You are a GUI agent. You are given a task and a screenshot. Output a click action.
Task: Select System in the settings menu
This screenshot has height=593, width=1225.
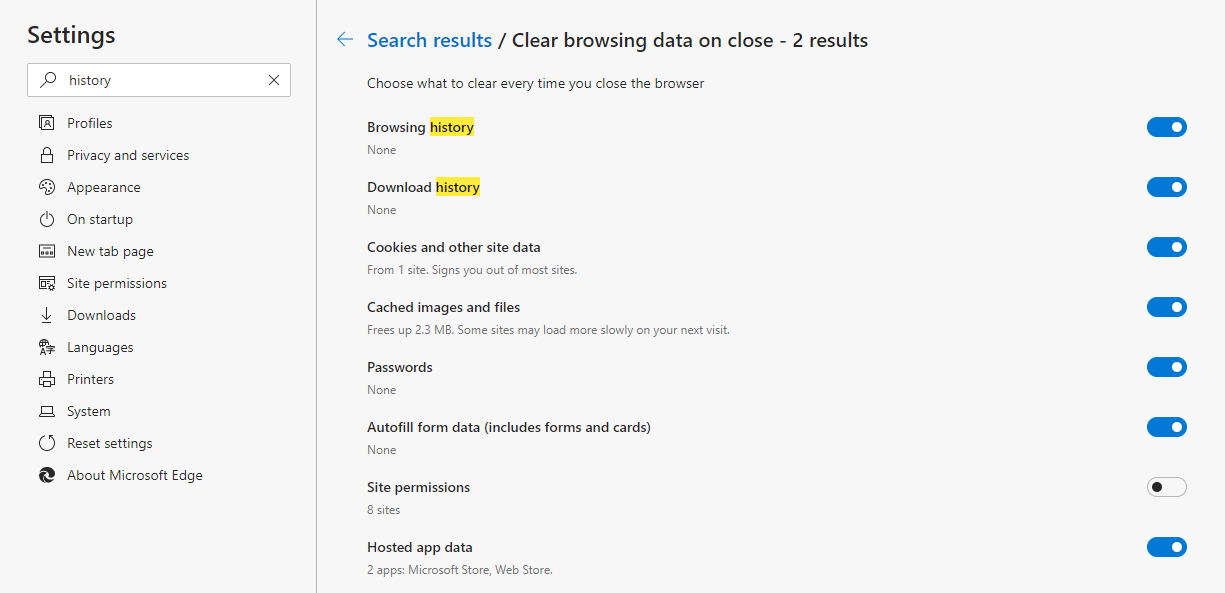pyautogui.click(x=88, y=411)
